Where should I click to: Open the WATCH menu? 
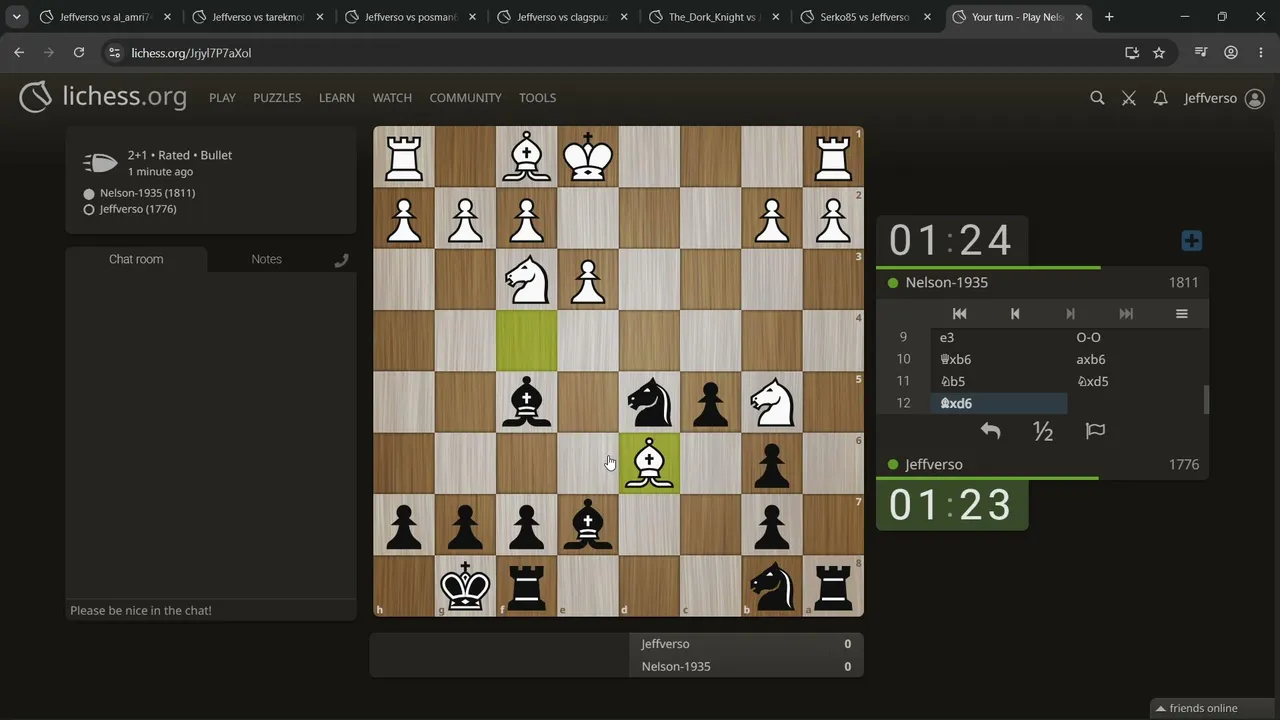[392, 98]
